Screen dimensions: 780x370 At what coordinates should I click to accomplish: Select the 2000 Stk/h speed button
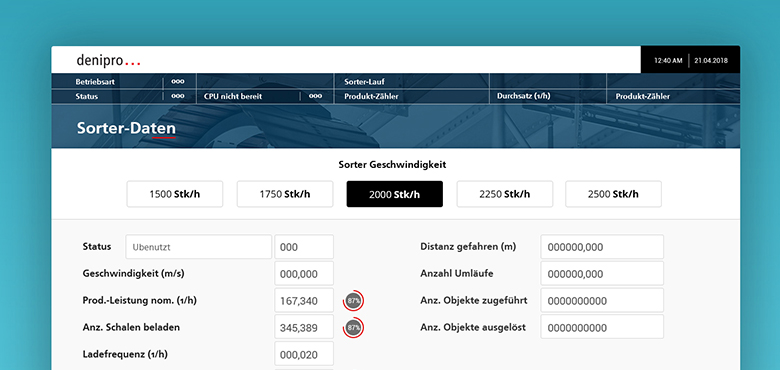pos(394,194)
